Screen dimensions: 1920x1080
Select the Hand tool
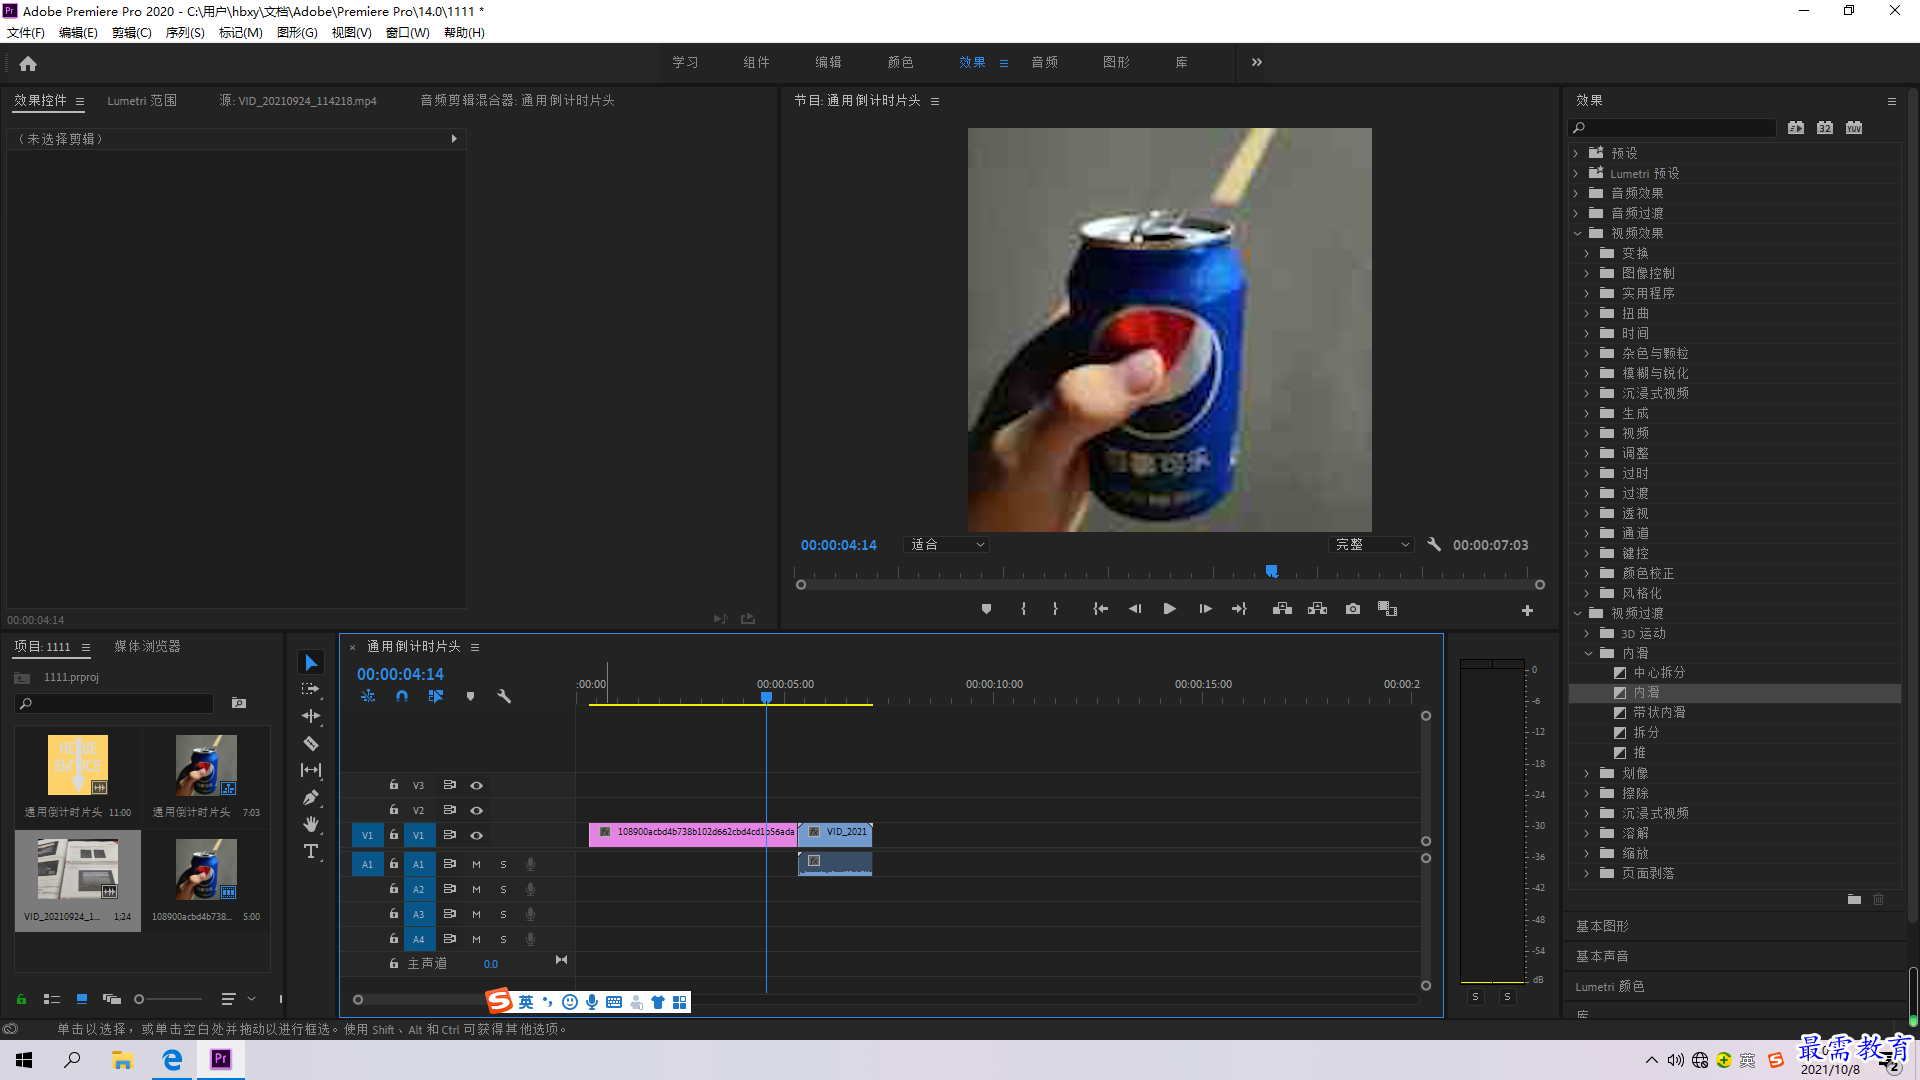pyautogui.click(x=311, y=824)
